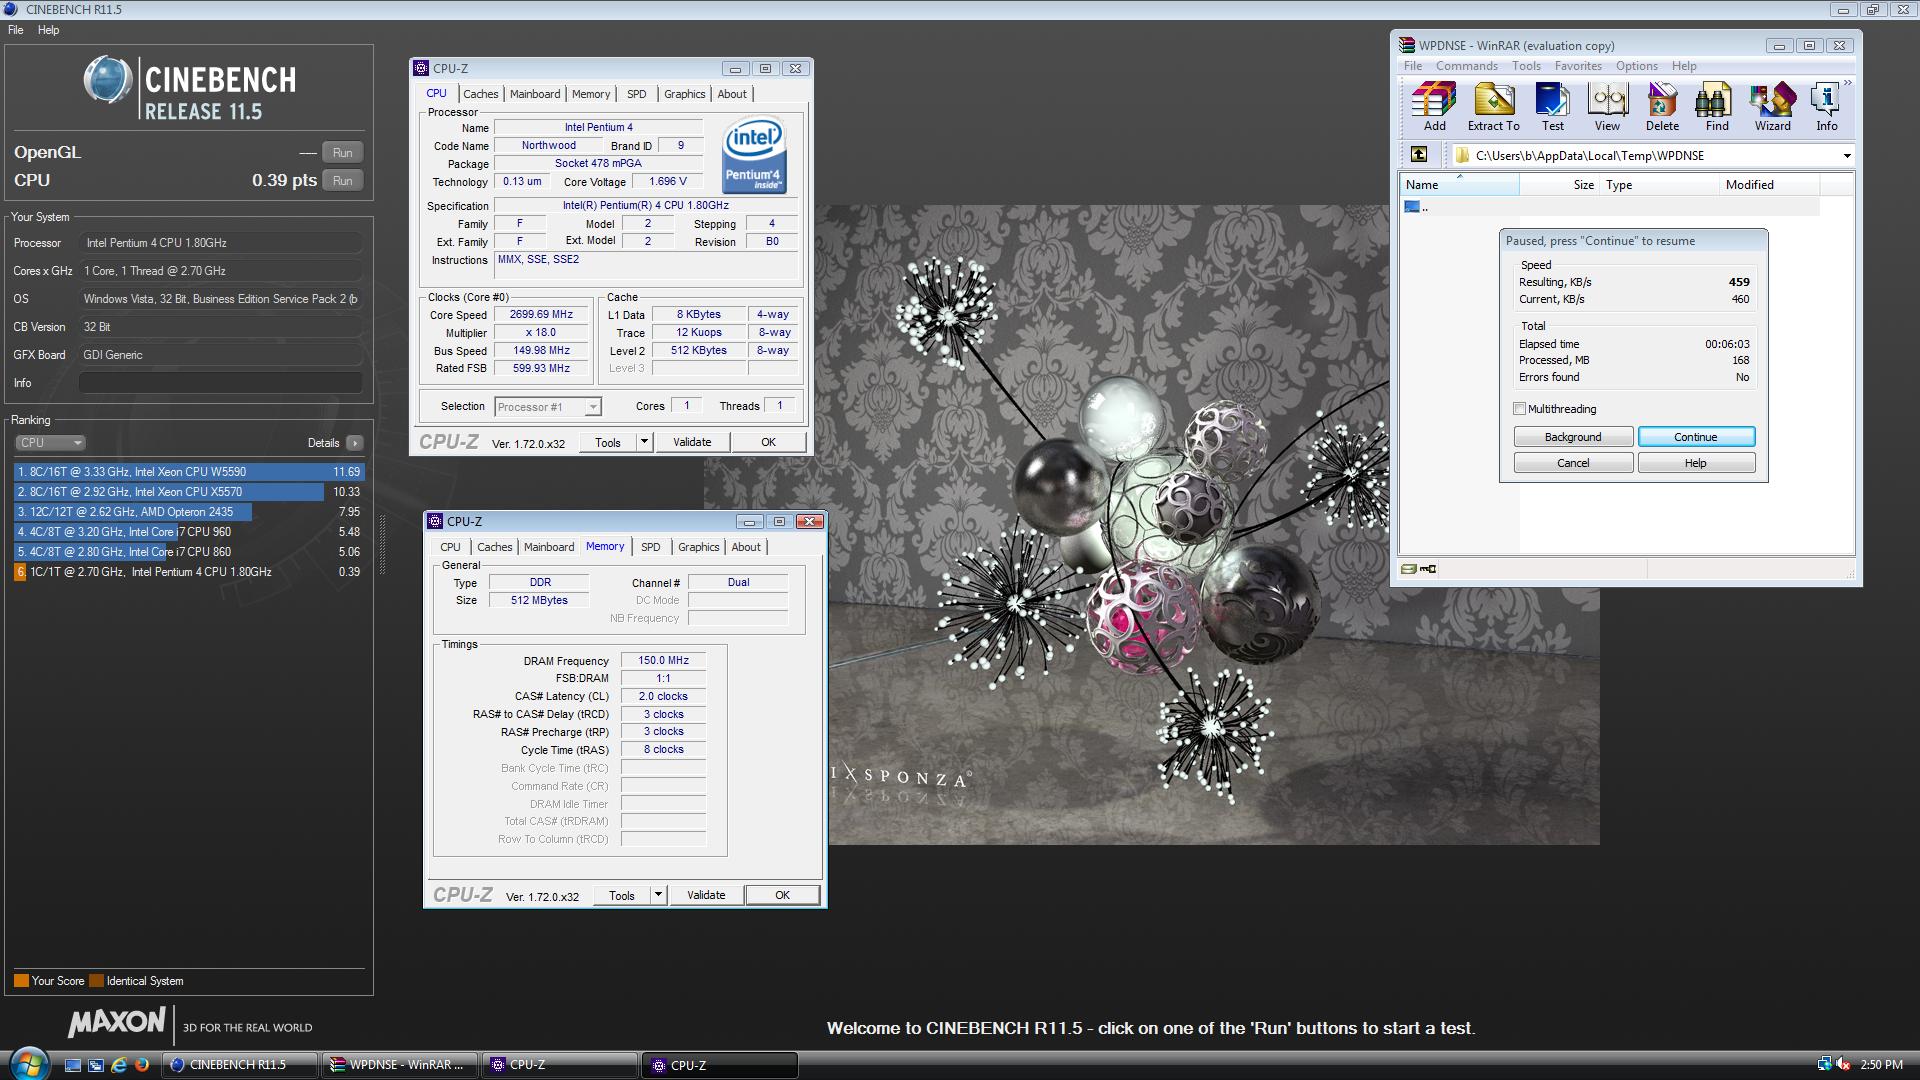Click the Add icon in WinRAR toolbar
Viewport: 1920px width, 1080px height.
pyautogui.click(x=1434, y=107)
